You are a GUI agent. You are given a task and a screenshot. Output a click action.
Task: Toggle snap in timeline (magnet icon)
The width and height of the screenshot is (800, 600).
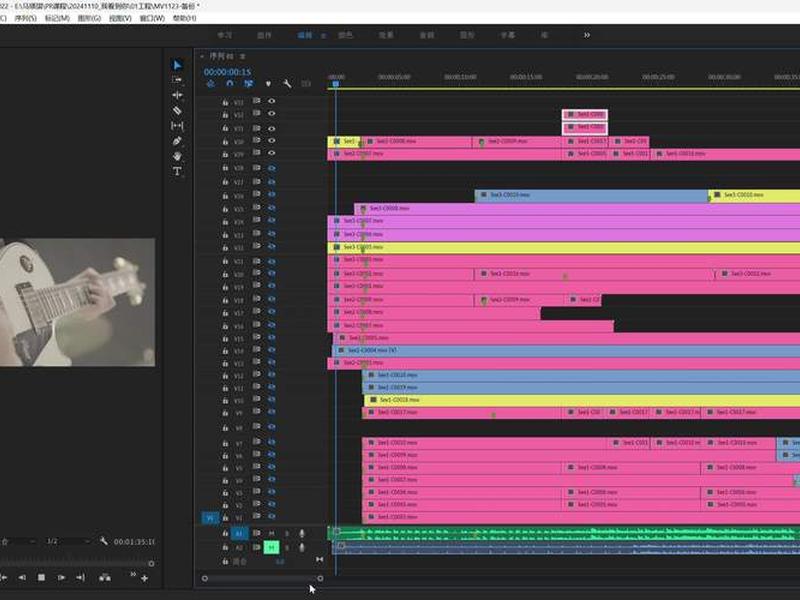pyautogui.click(x=230, y=84)
